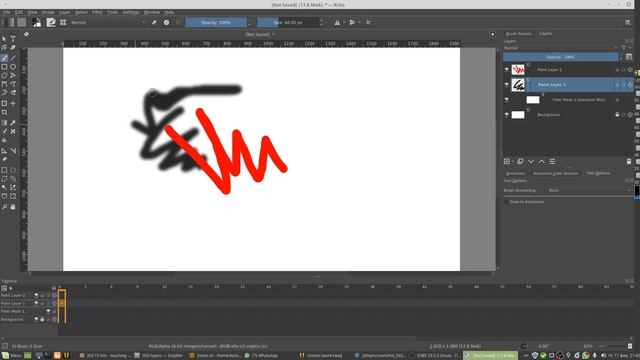Toggle eraser mode in toolbar
640x360 pixels.
[154, 22]
